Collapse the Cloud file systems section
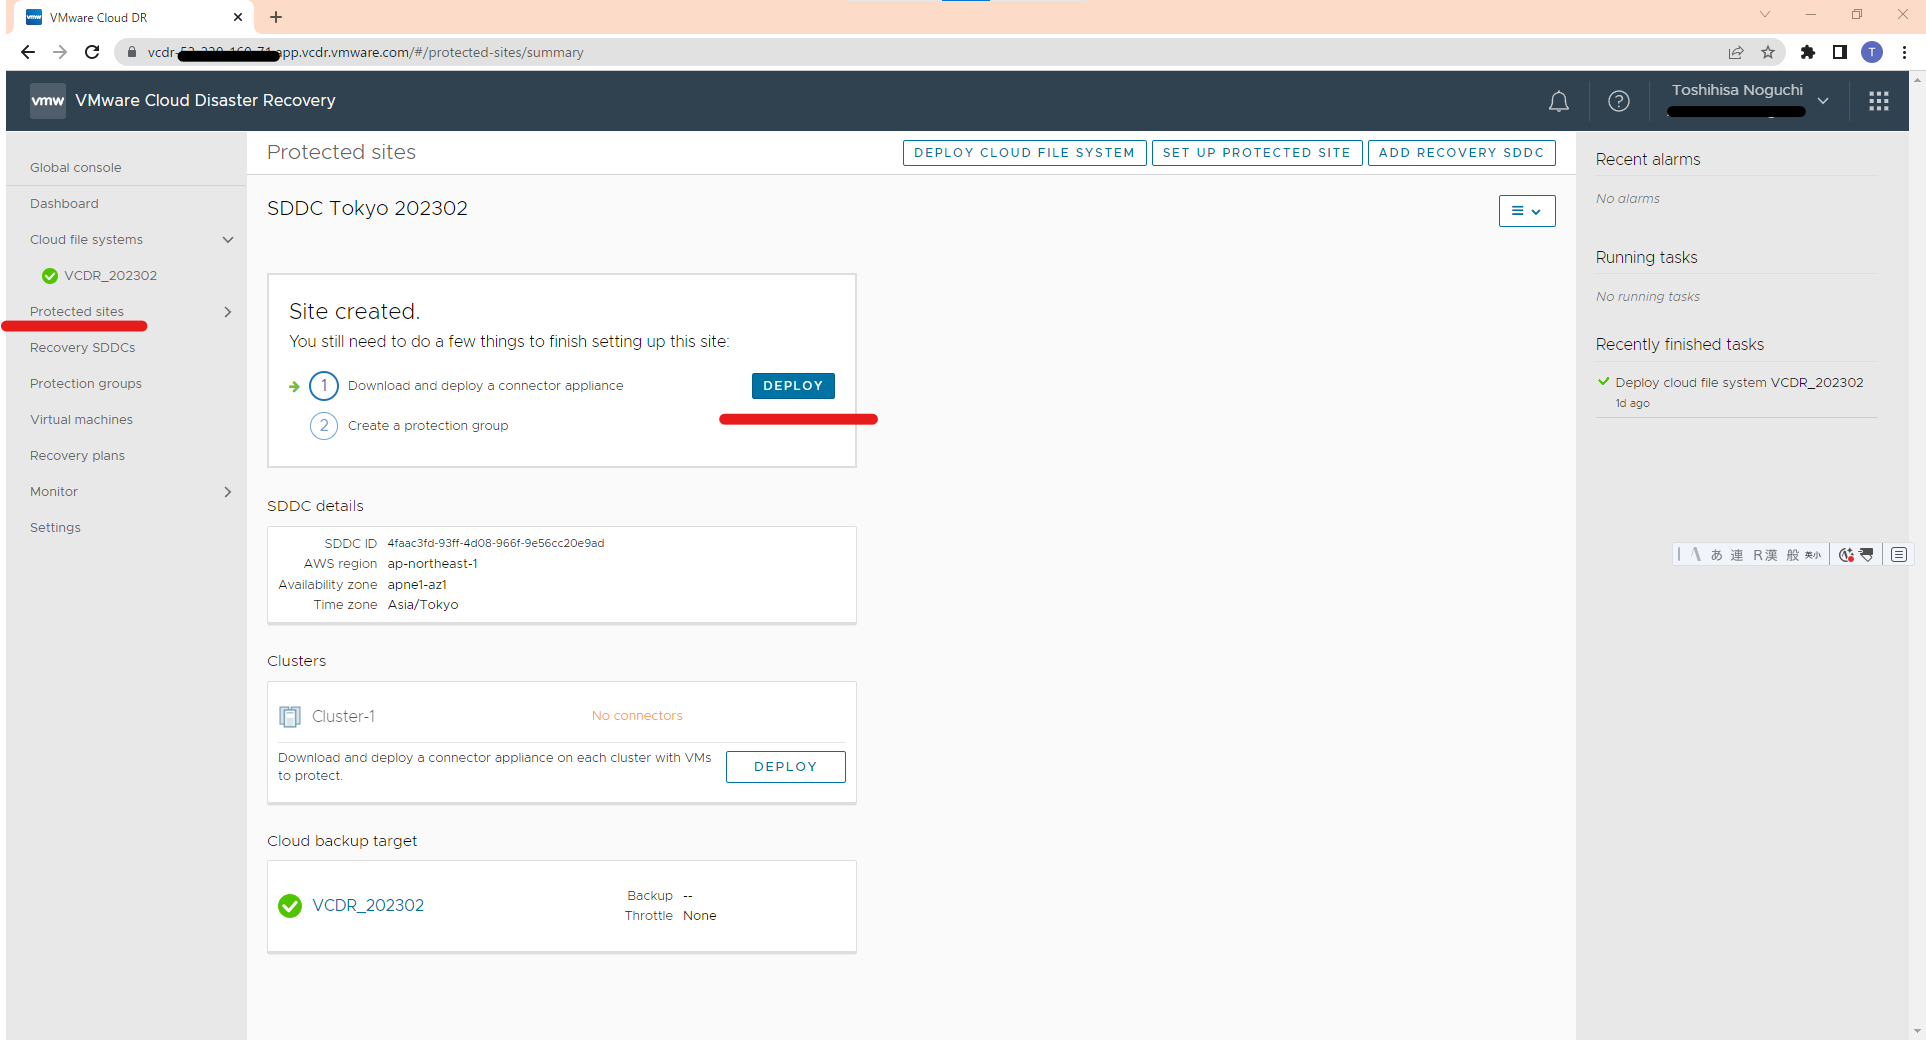 coord(228,240)
